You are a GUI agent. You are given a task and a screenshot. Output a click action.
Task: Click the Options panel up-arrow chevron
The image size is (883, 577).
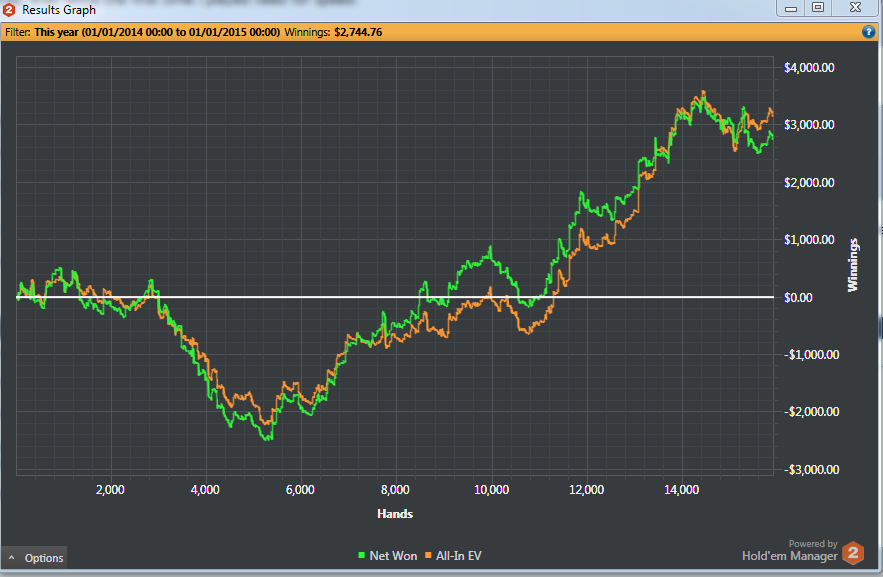click(11, 558)
